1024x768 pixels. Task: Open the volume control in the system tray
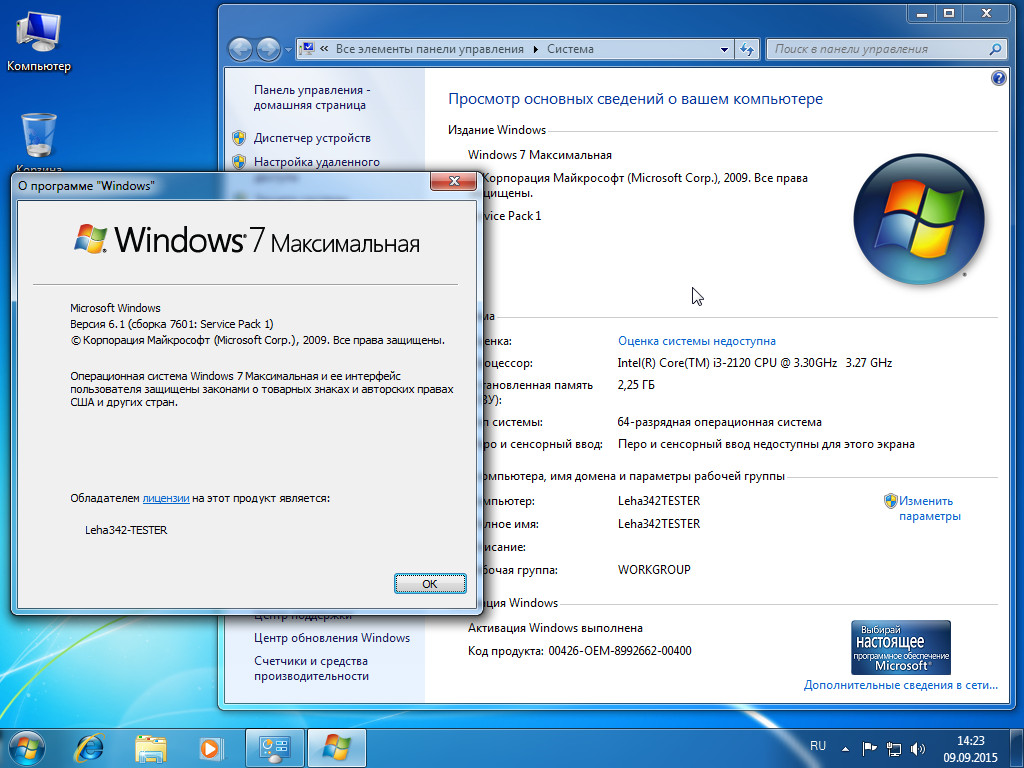coord(916,746)
